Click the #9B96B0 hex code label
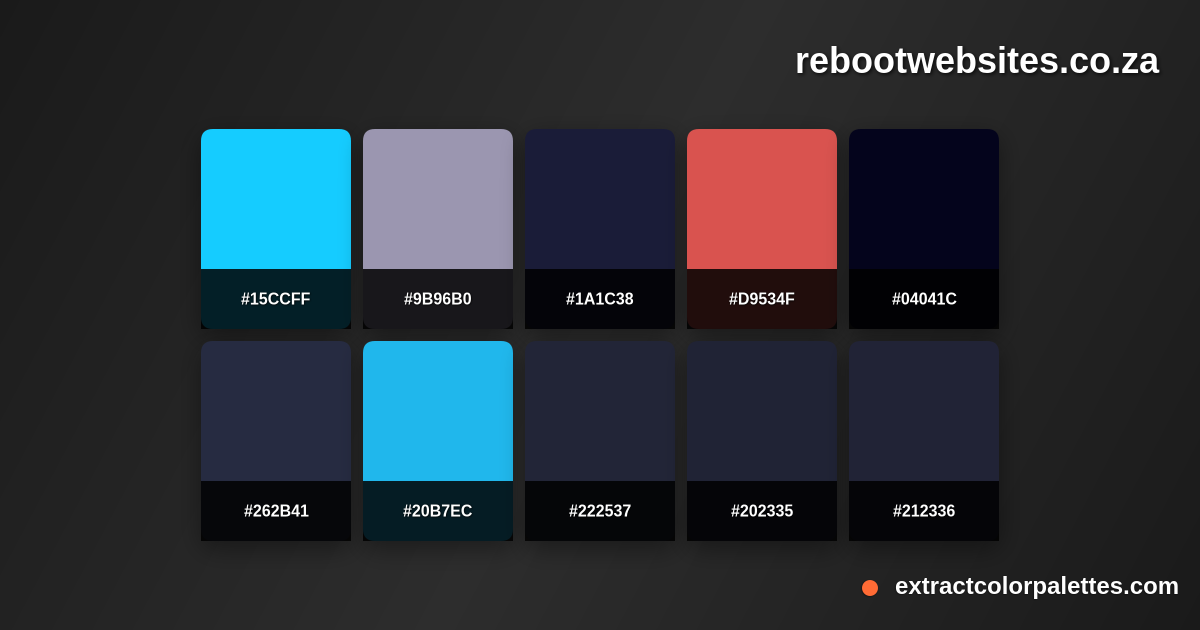Image resolution: width=1200 pixels, height=630 pixels. click(x=438, y=299)
